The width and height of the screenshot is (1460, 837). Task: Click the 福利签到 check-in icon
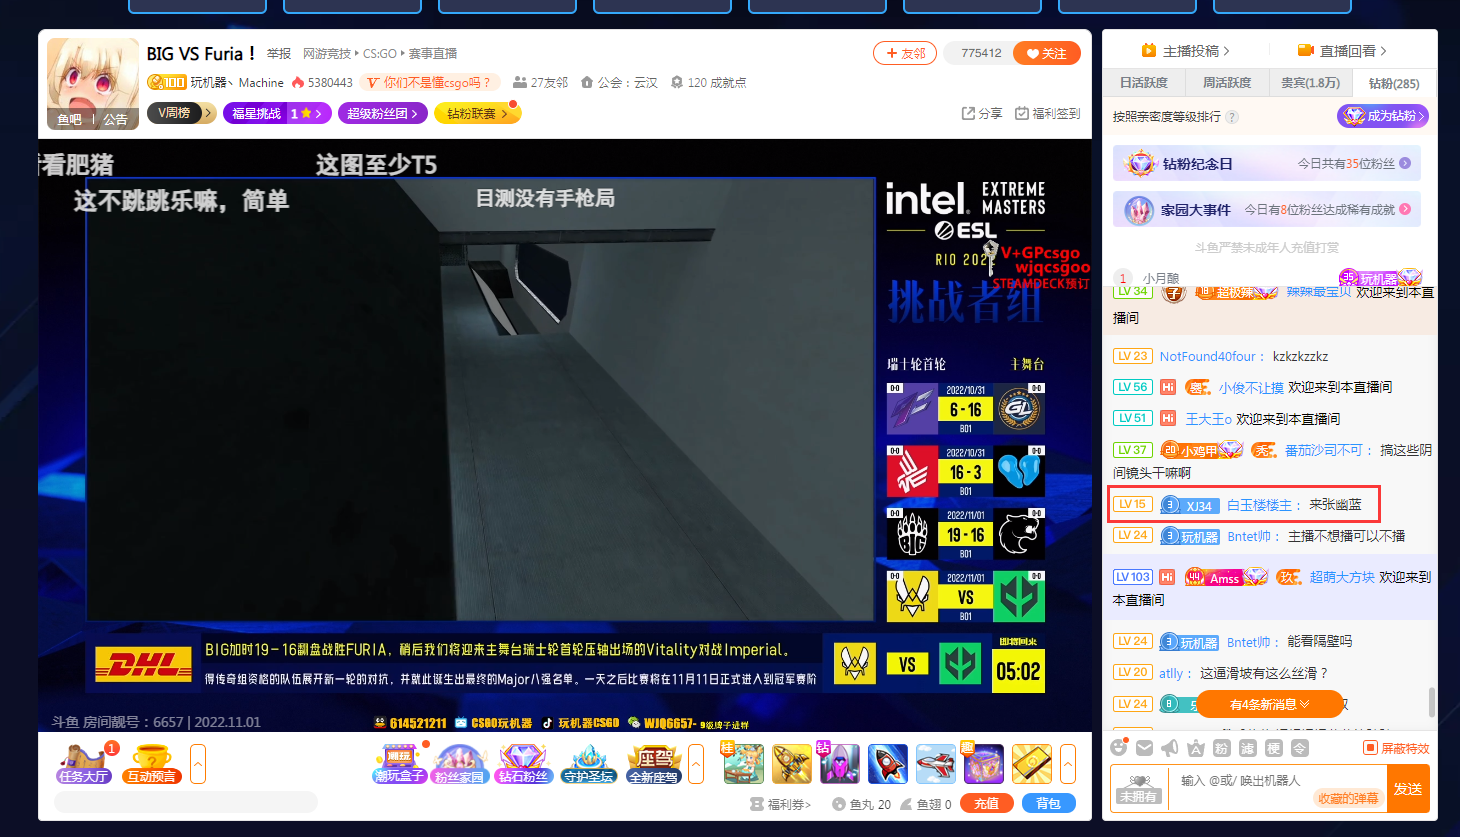click(x=1047, y=113)
